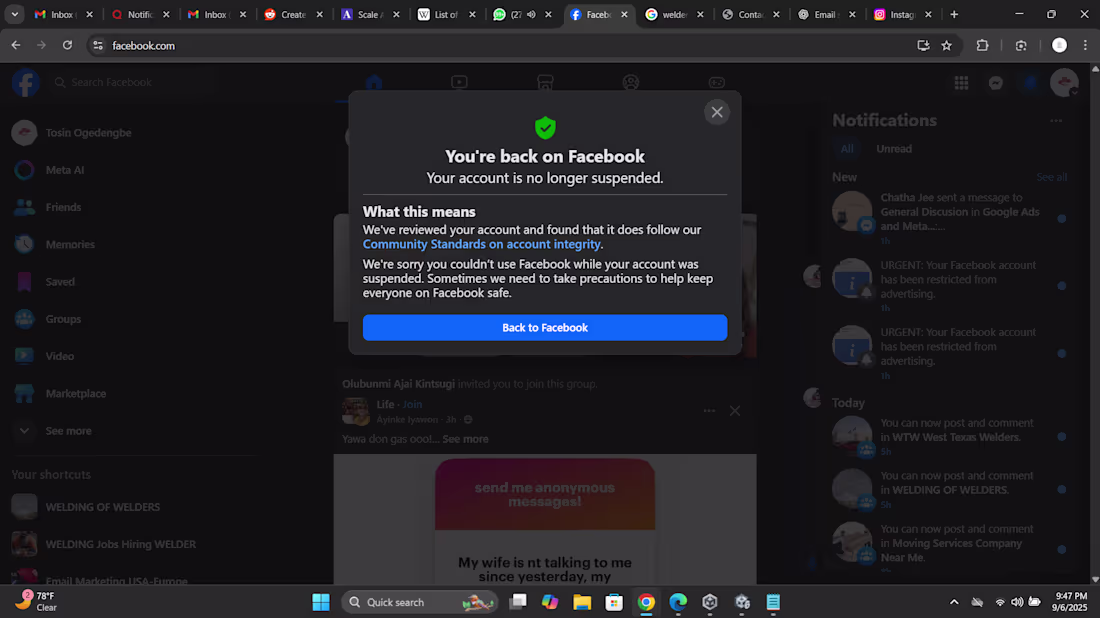This screenshot has height=618, width=1100.
Task: Expand hidden icons in the system tray
Action: 953,602
